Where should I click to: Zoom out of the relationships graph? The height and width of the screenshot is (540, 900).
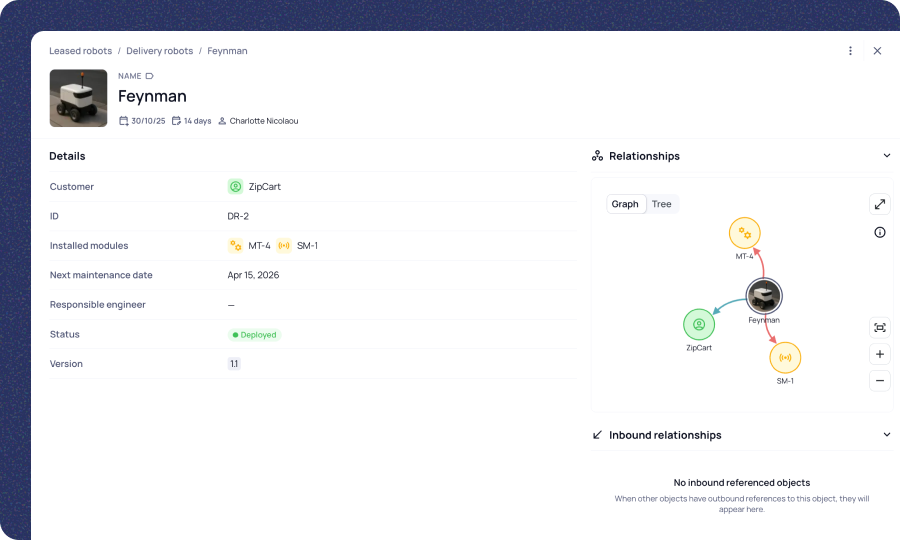point(879,380)
